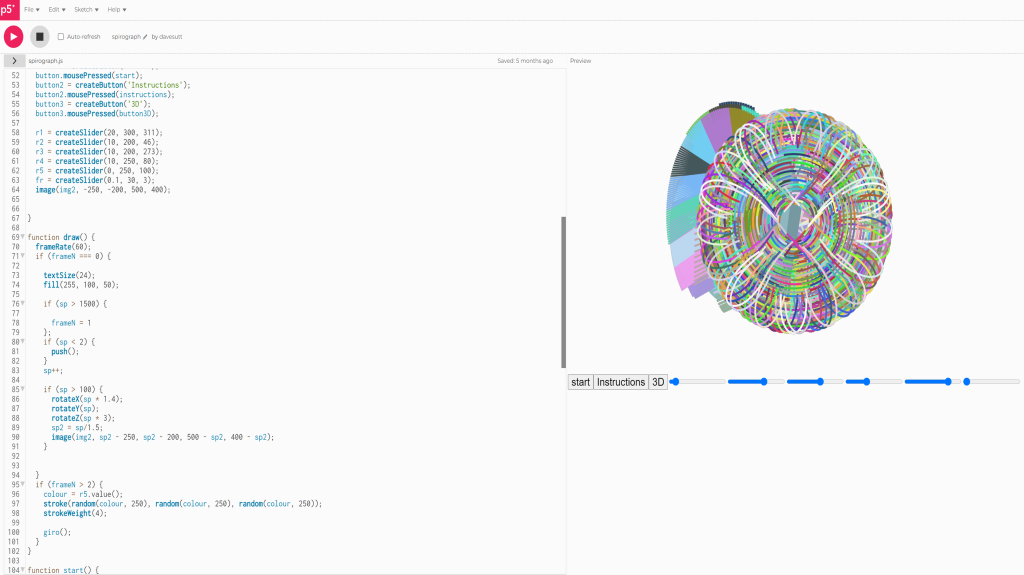Viewport: 1024px width, 575px height.
Task: Click the Instructions button
Action: point(621,382)
